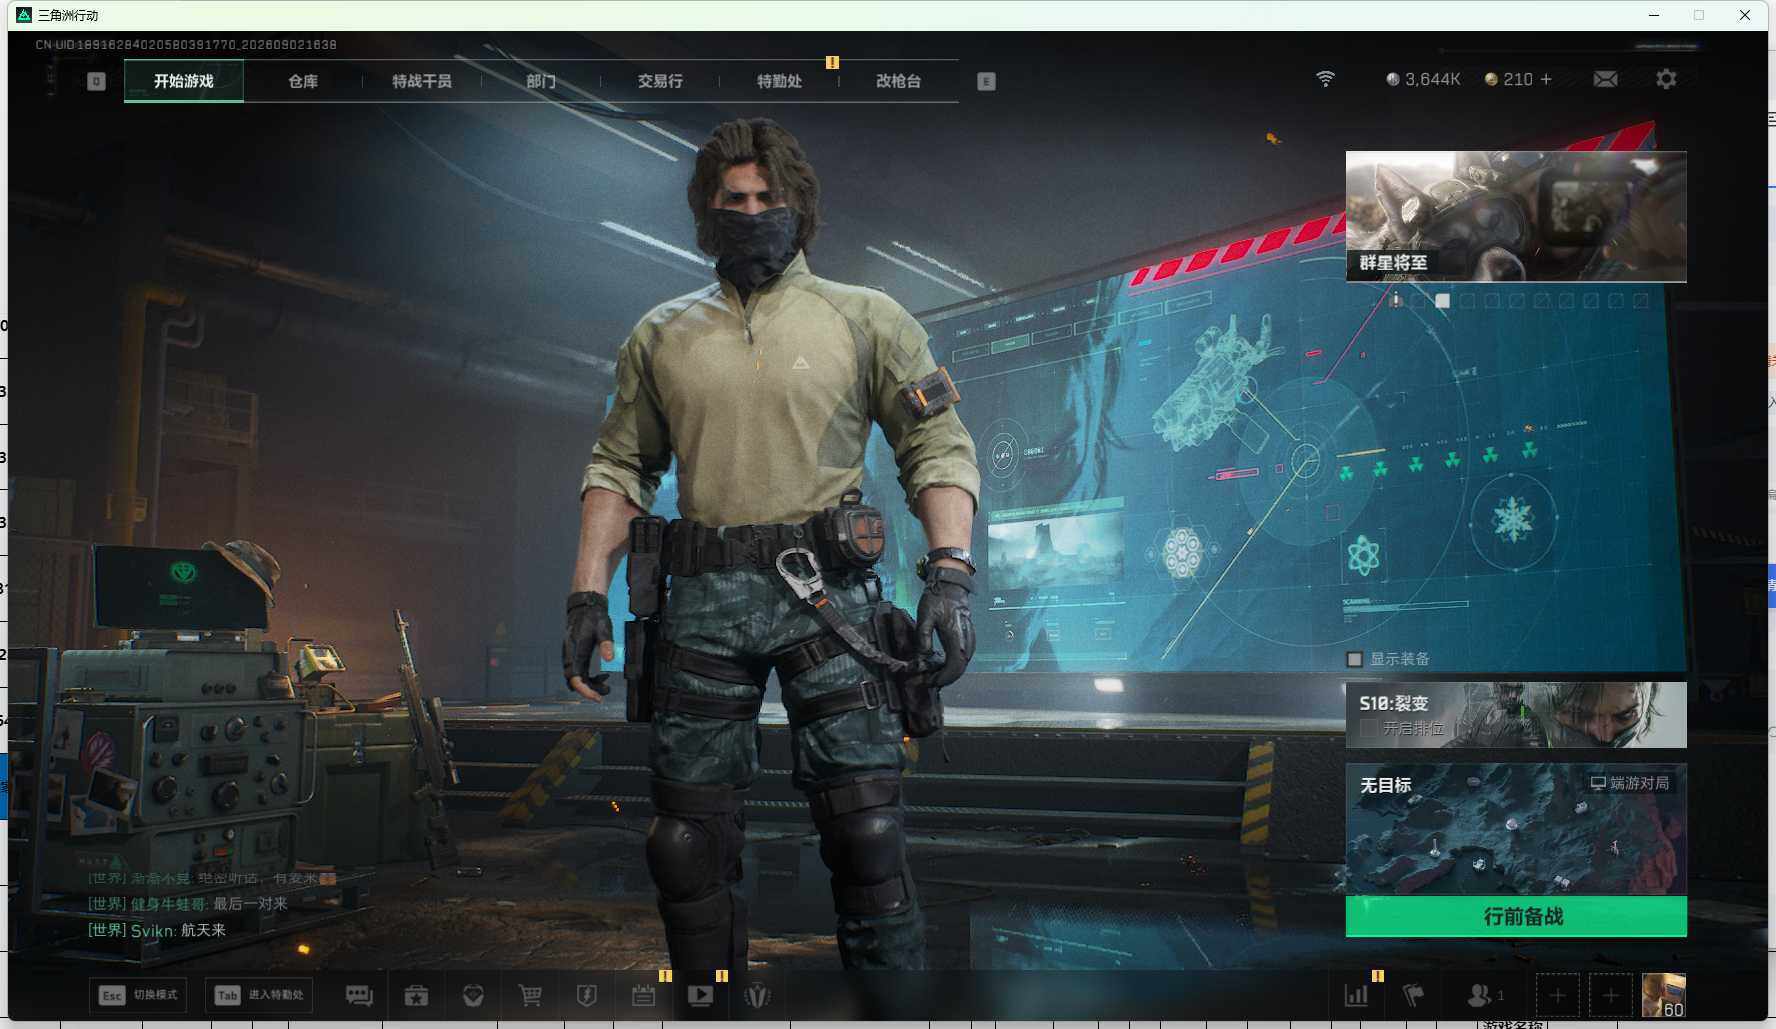This screenshot has width=1776, height=1029.
Task: Switch to the 仓库 tab
Action: pos(303,81)
